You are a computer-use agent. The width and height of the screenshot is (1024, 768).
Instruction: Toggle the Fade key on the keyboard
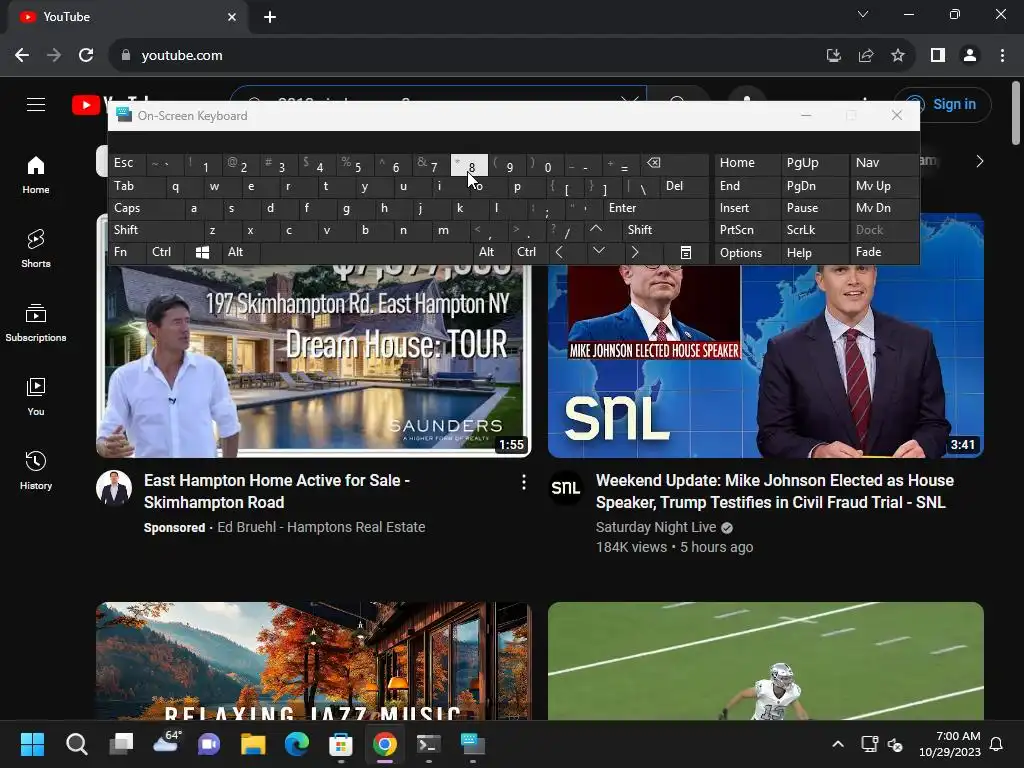coord(884,253)
